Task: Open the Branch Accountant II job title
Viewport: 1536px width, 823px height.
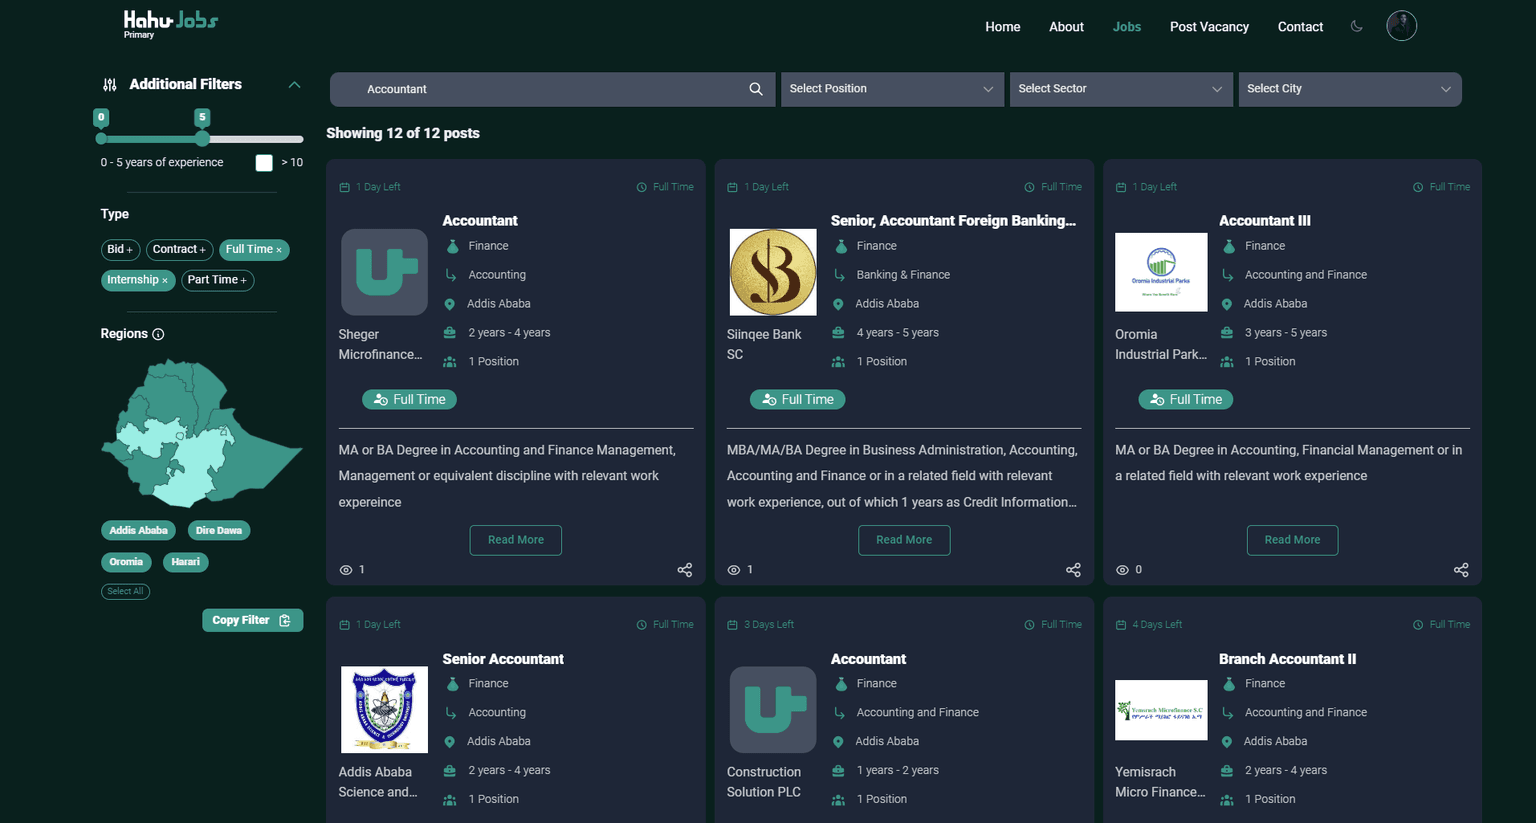Action: coord(1287,659)
